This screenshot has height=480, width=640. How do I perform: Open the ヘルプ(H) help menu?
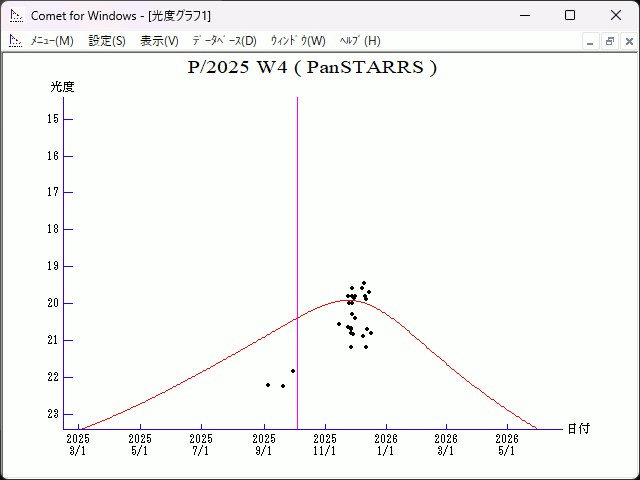(x=360, y=41)
